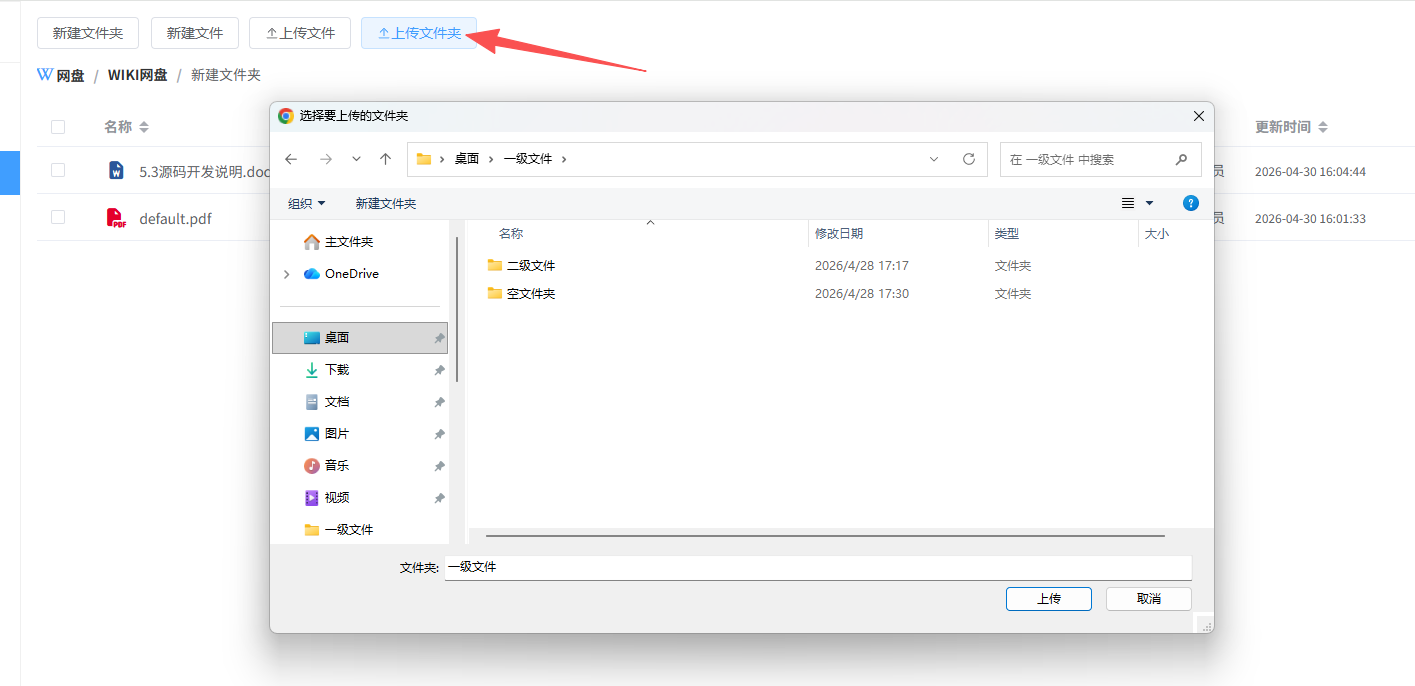Screen dimensions: 1415x686
Task: Click 新建文件夹 in the dialog toolbar
Action: pyautogui.click(x=386, y=203)
